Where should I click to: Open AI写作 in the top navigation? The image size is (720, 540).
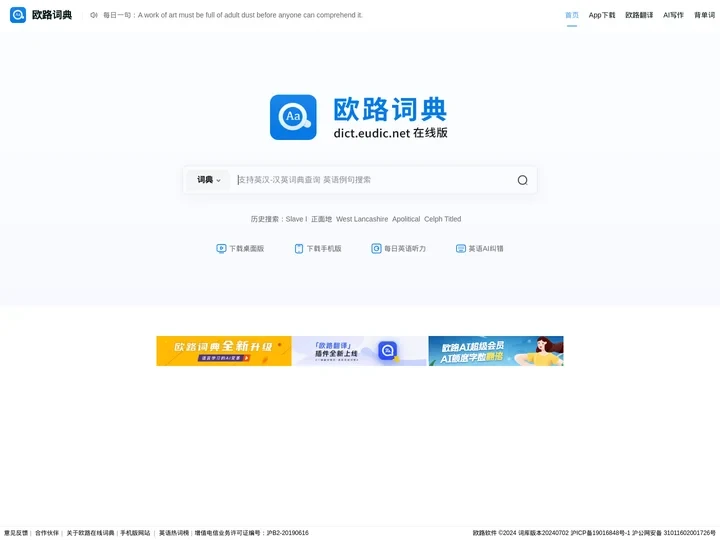673,15
